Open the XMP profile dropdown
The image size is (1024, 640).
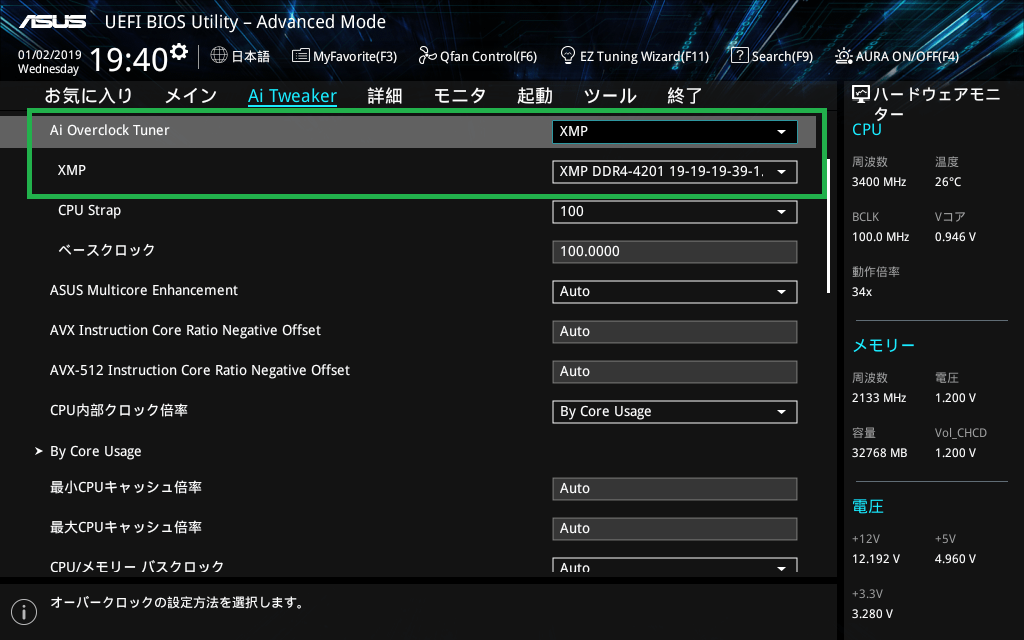pos(675,172)
